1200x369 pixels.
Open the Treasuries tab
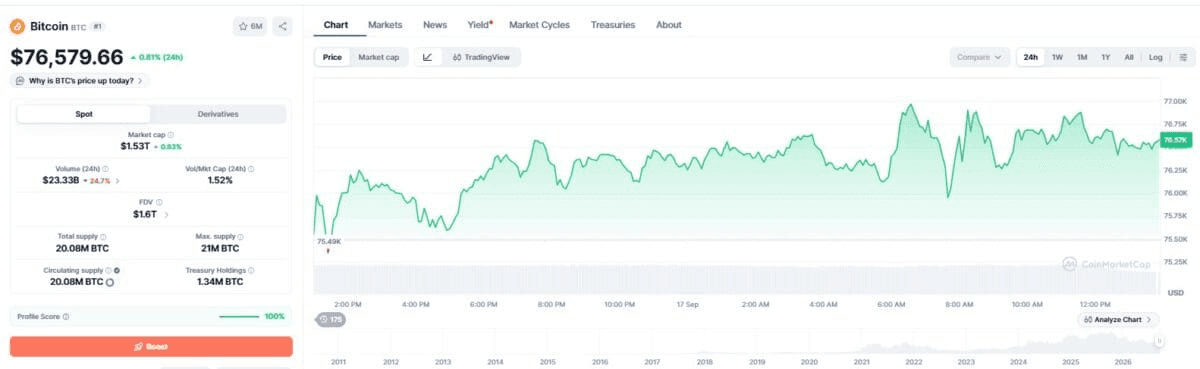pos(613,25)
